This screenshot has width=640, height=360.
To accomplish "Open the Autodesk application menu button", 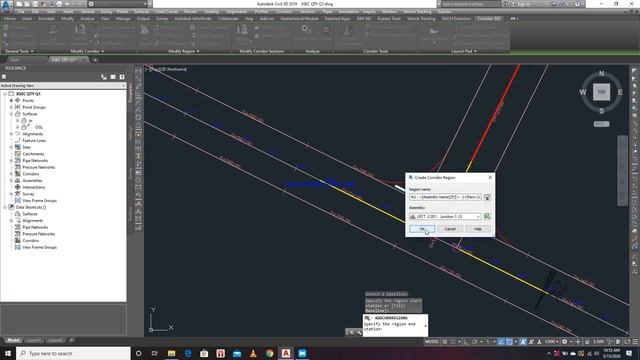I will pos(6,5).
